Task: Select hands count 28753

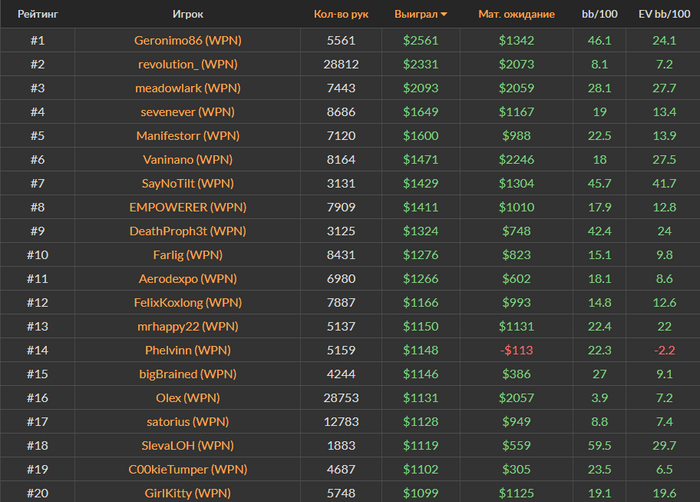Action: click(x=341, y=398)
